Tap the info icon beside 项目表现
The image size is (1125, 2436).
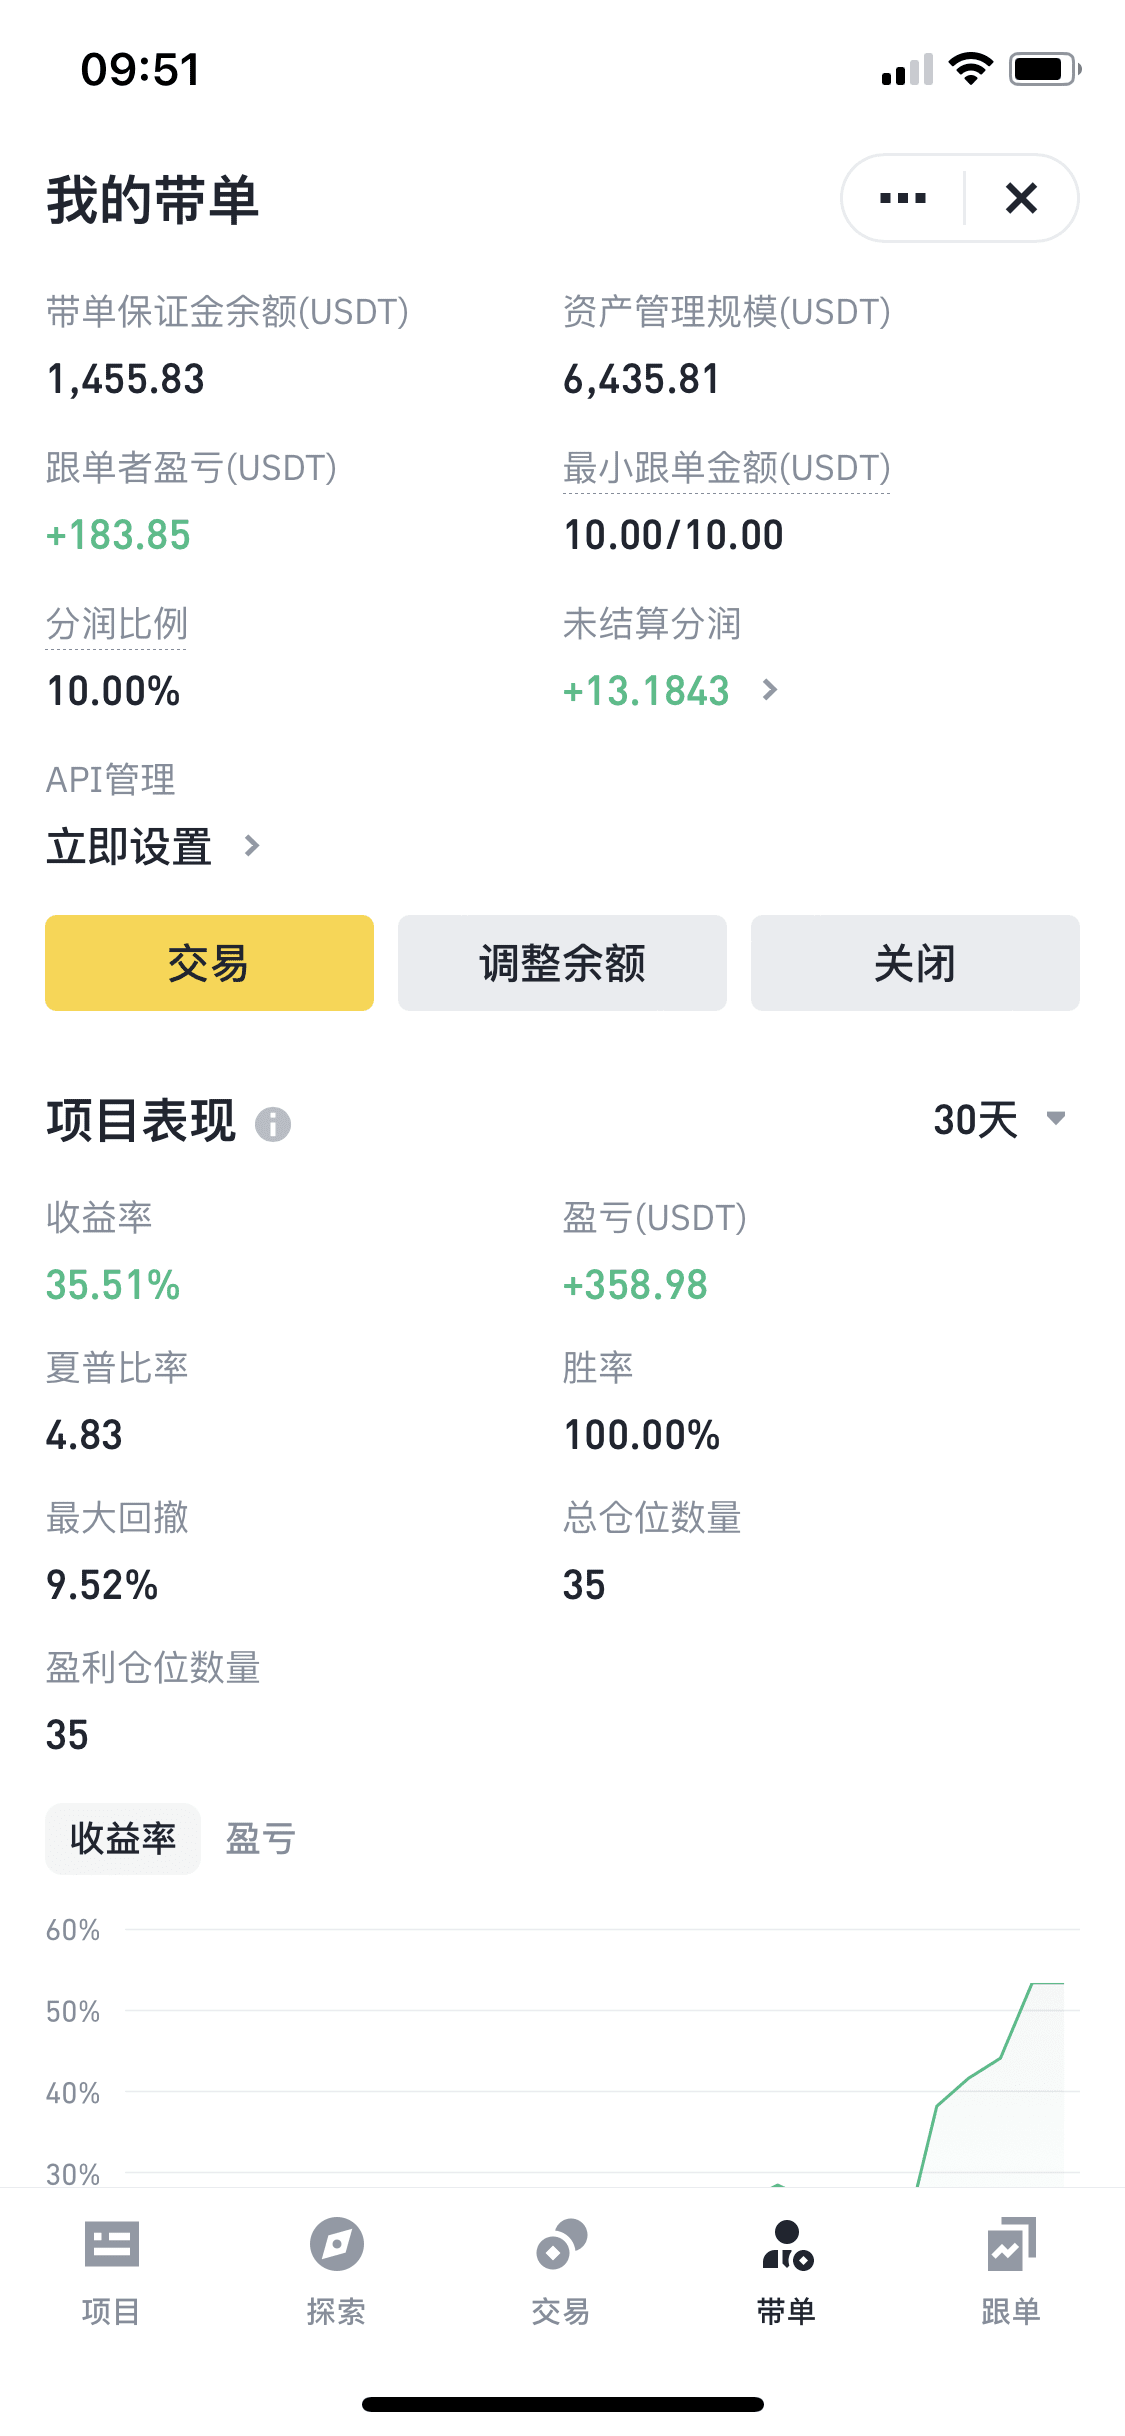coord(273,1124)
